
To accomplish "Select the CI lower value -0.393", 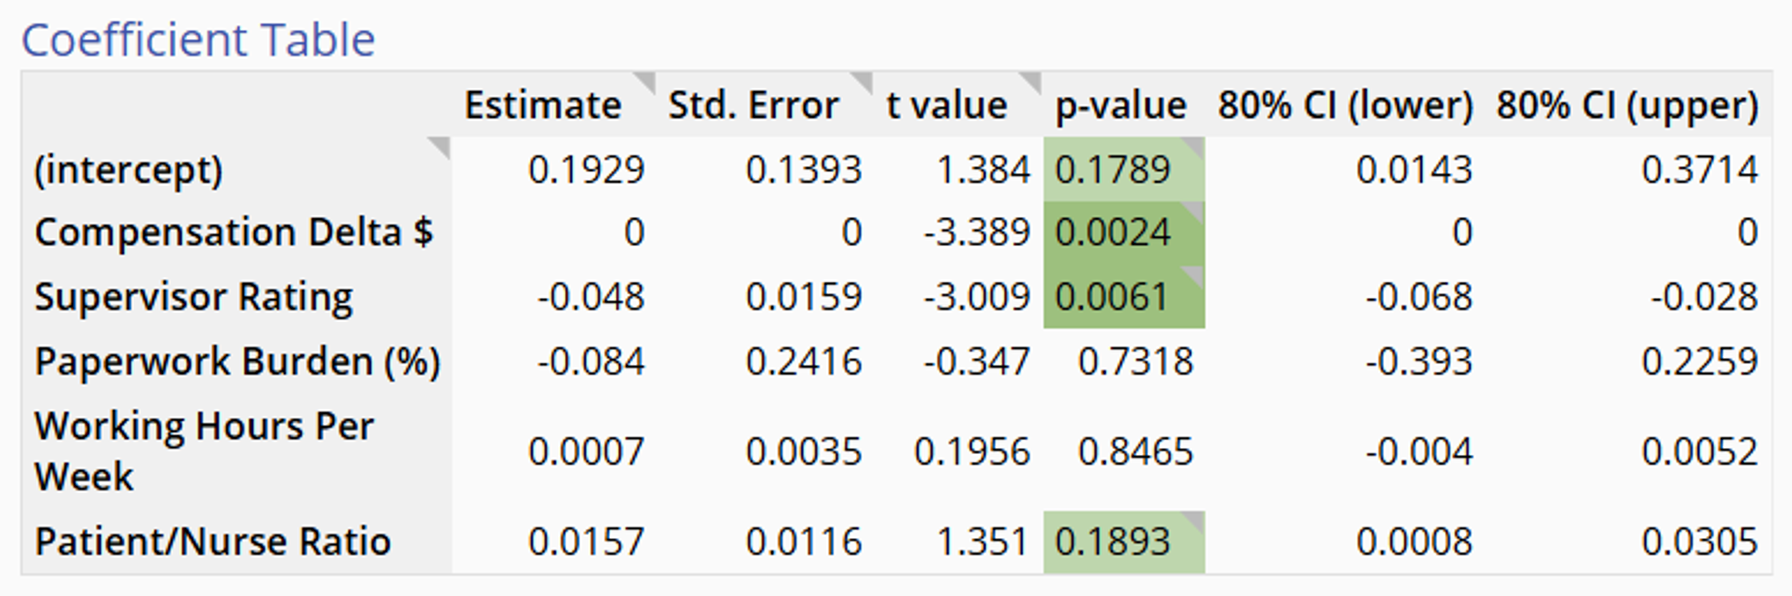I will coord(1419,361).
